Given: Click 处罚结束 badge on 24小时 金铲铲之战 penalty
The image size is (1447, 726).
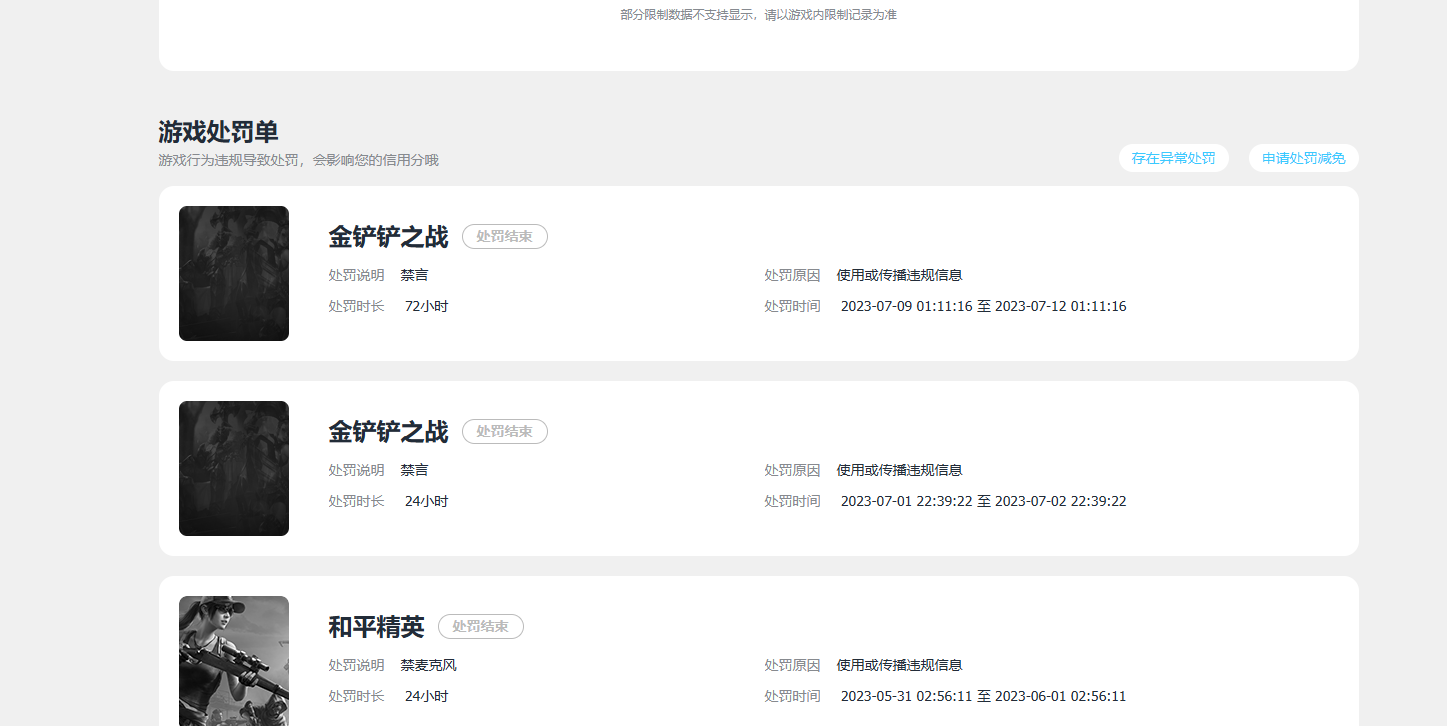Looking at the screenshot, I should click(504, 432).
